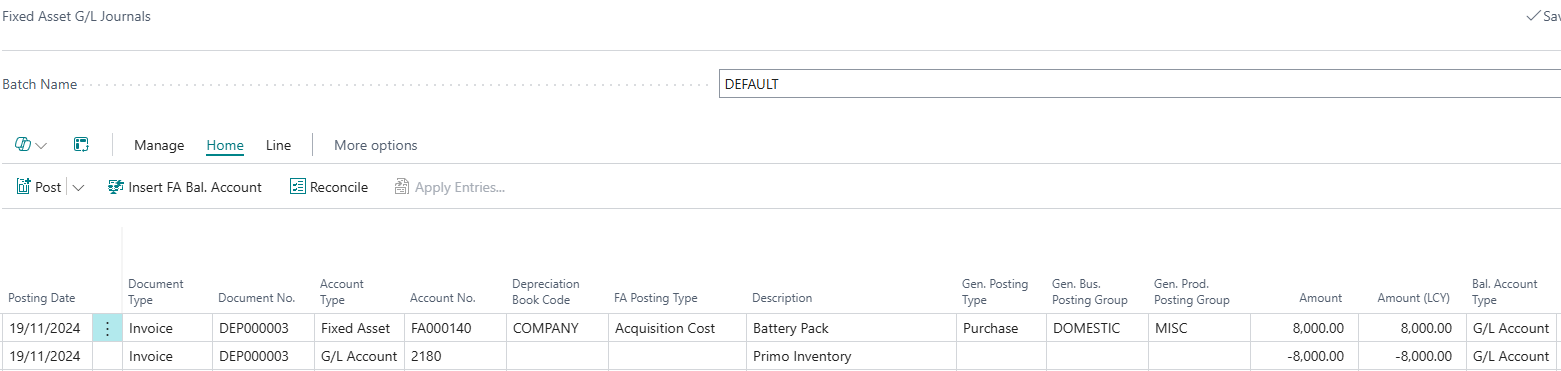Open the Line menu
Image resolution: width=1561 pixels, height=371 pixels.
[x=279, y=145]
